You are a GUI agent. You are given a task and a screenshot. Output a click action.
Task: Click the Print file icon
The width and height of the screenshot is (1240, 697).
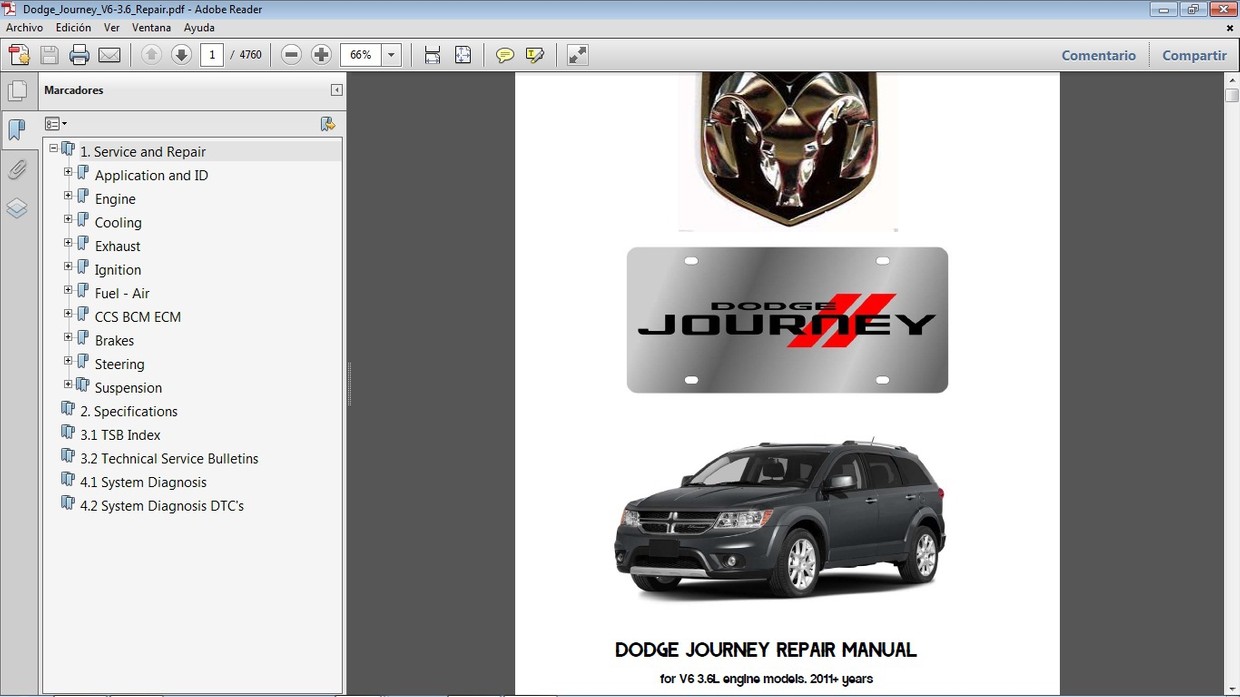[x=79, y=55]
